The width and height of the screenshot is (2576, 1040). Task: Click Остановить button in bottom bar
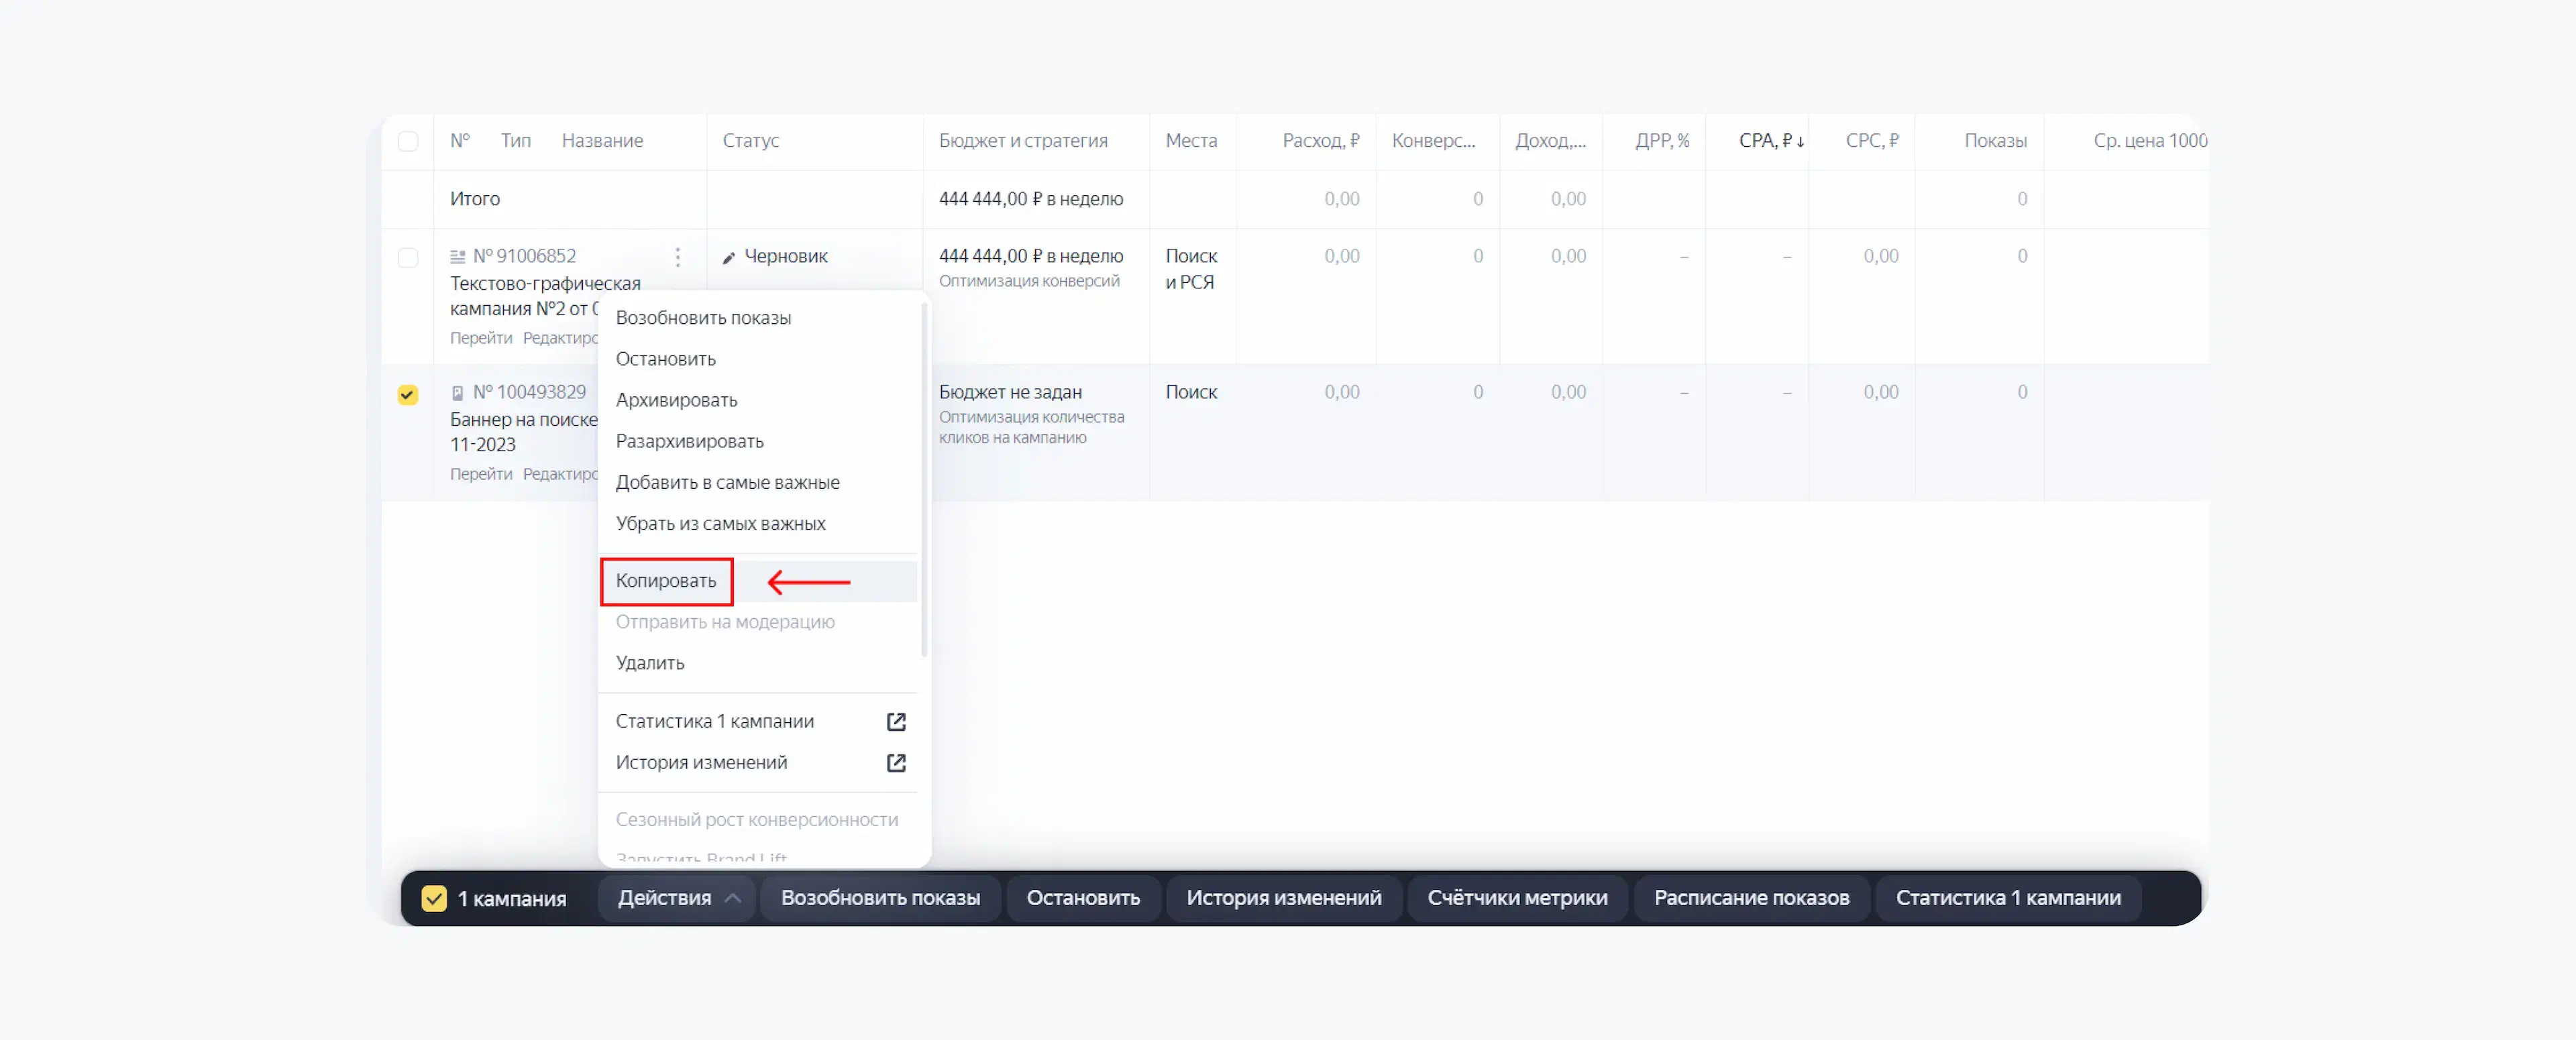pos(1083,899)
